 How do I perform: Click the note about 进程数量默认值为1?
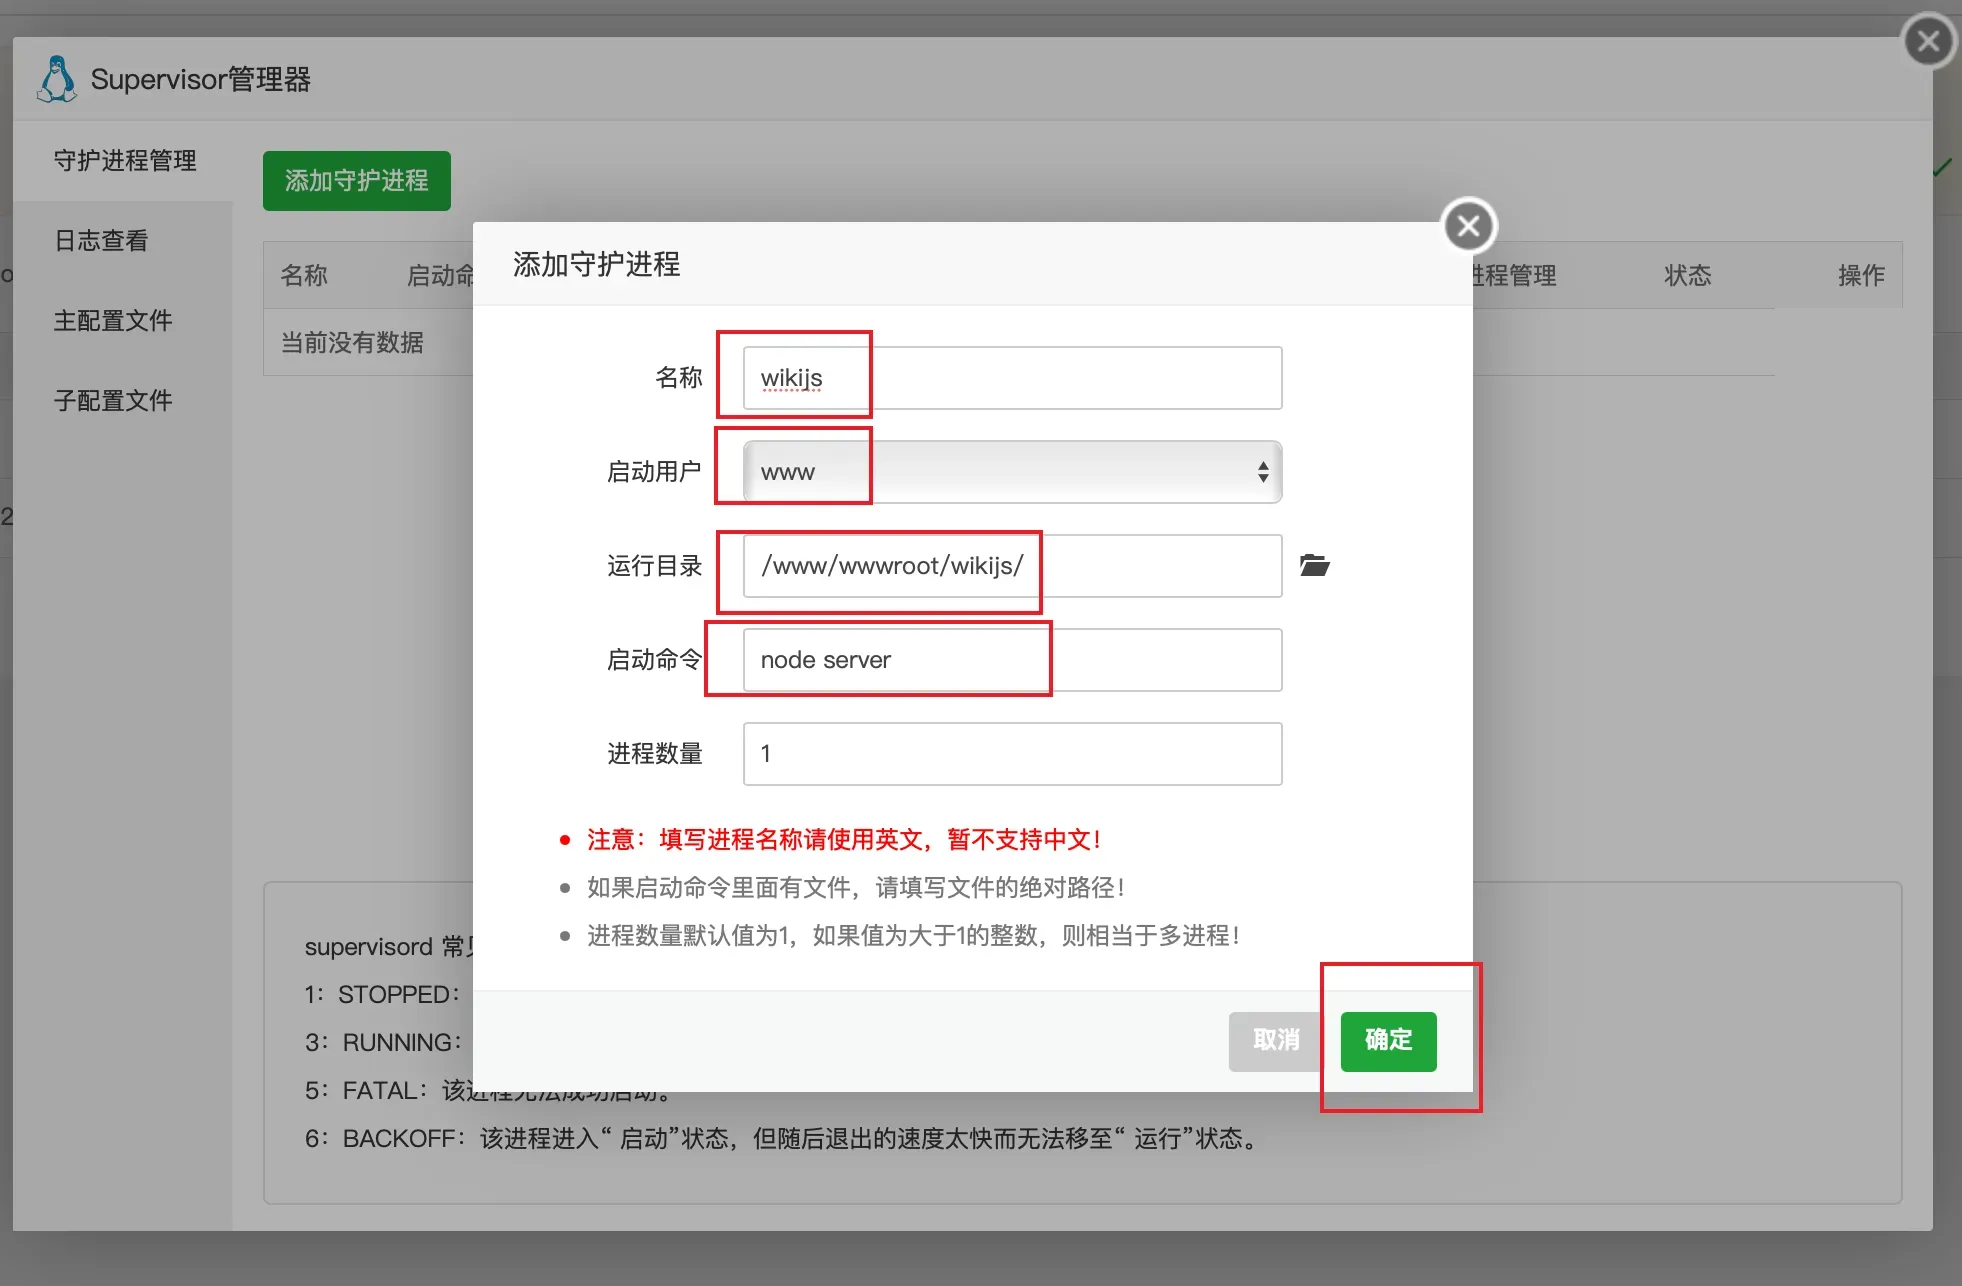[x=913, y=936]
